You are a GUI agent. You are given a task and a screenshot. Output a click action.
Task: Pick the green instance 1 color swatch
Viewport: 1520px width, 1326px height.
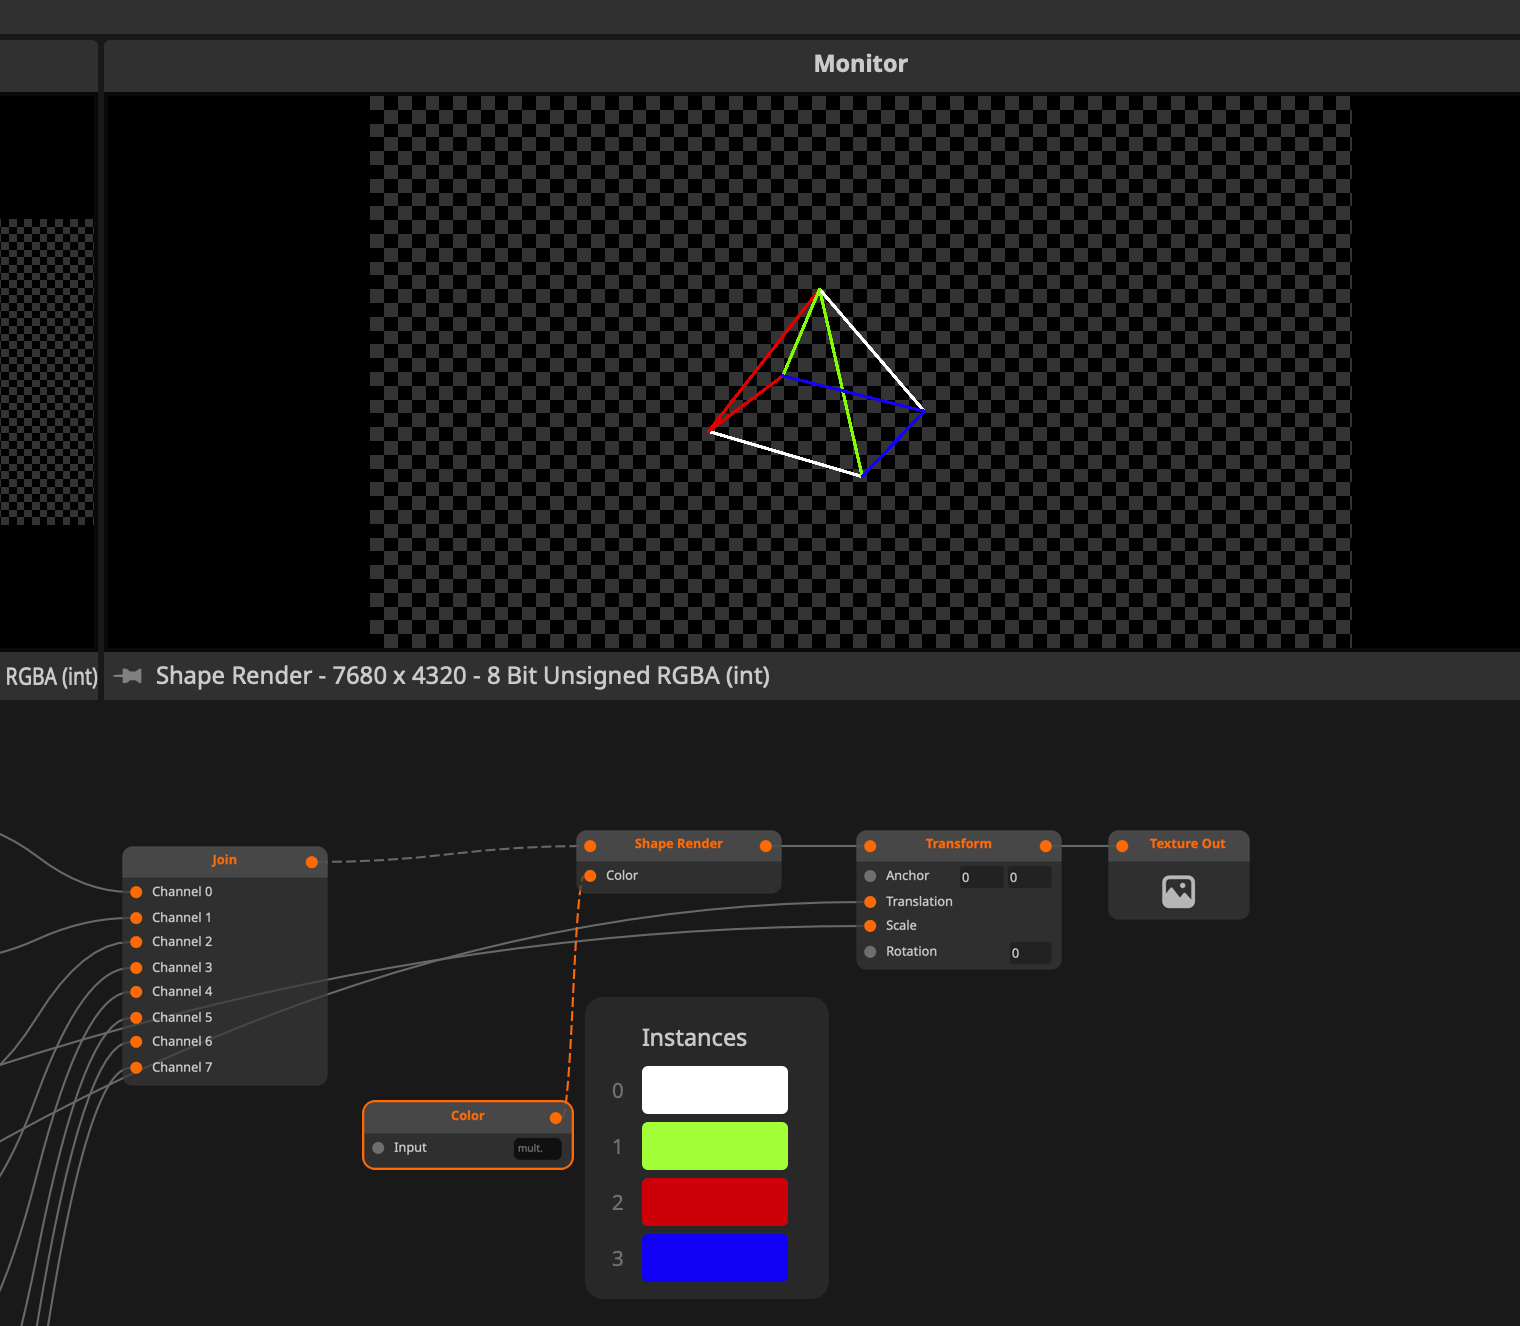pos(714,1146)
